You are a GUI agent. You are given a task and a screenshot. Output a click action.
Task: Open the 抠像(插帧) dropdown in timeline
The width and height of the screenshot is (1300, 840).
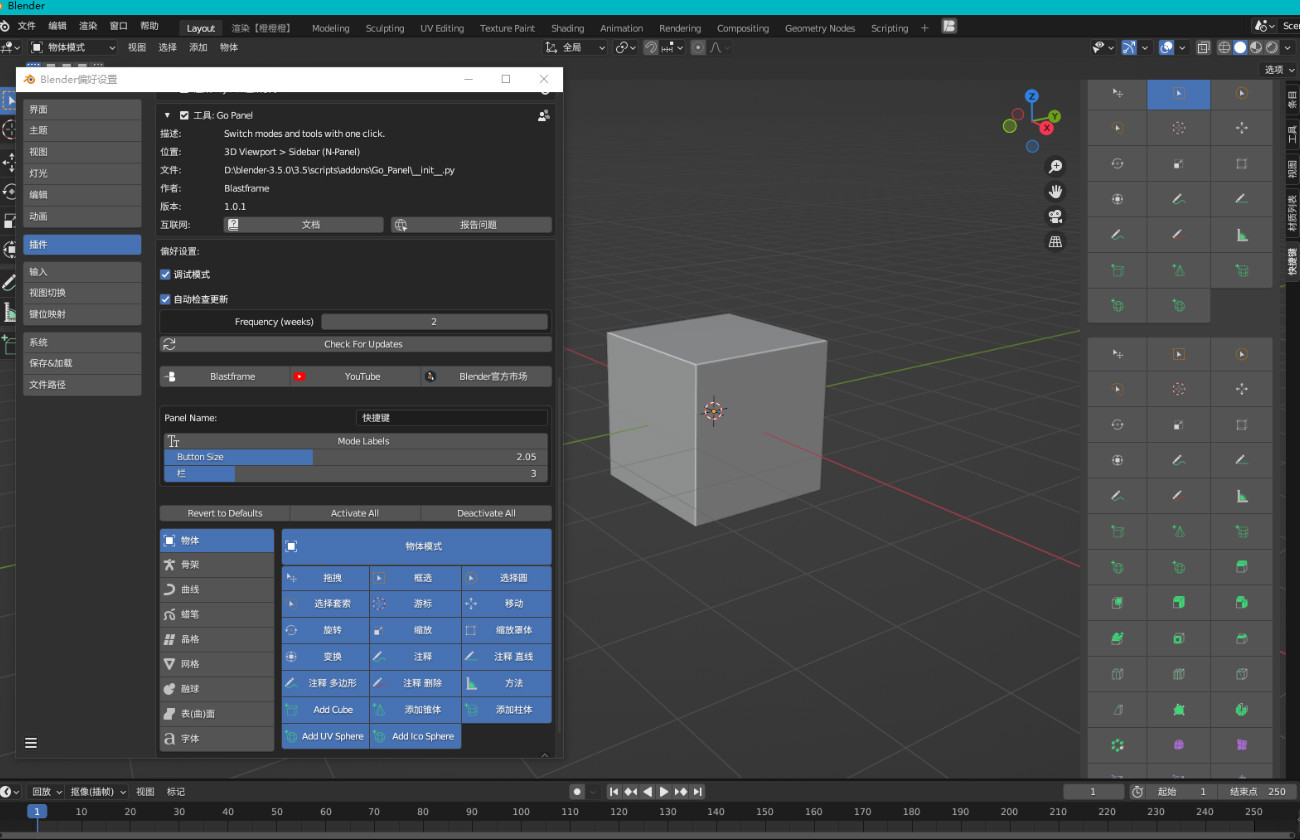pos(98,792)
